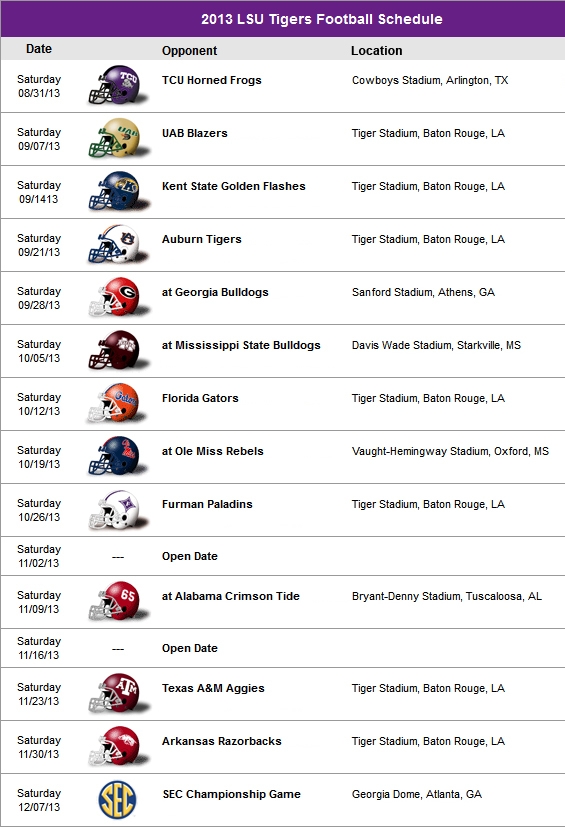Select the Ole Miss Rebels navy helmet
Image resolution: width=565 pixels, height=827 pixels.
pos(117,456)
